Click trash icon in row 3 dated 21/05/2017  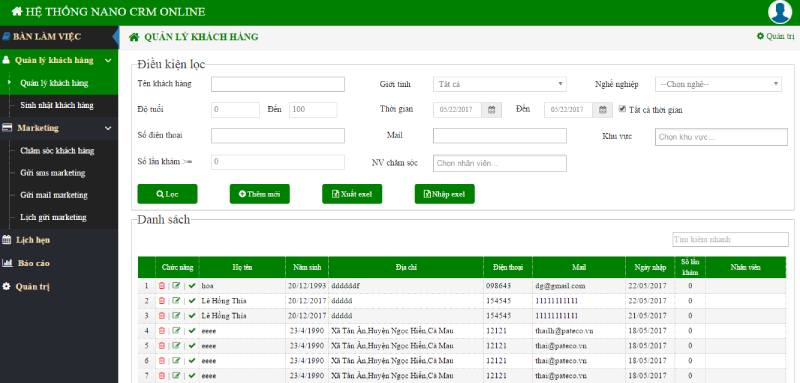162,316
